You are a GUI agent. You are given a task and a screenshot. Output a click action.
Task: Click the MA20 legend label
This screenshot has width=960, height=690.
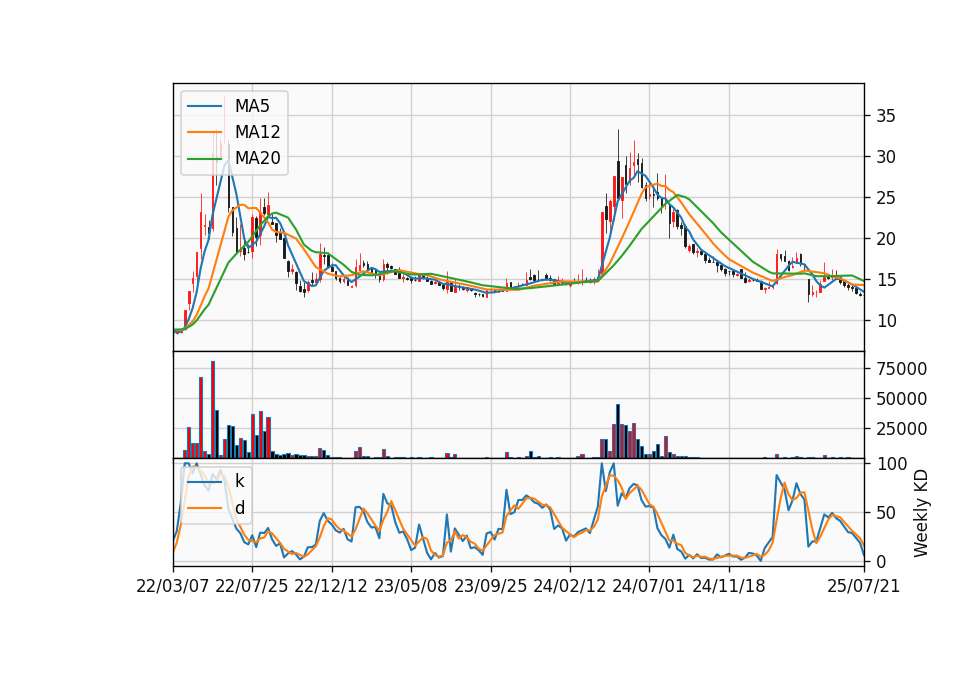coord(257,158)
